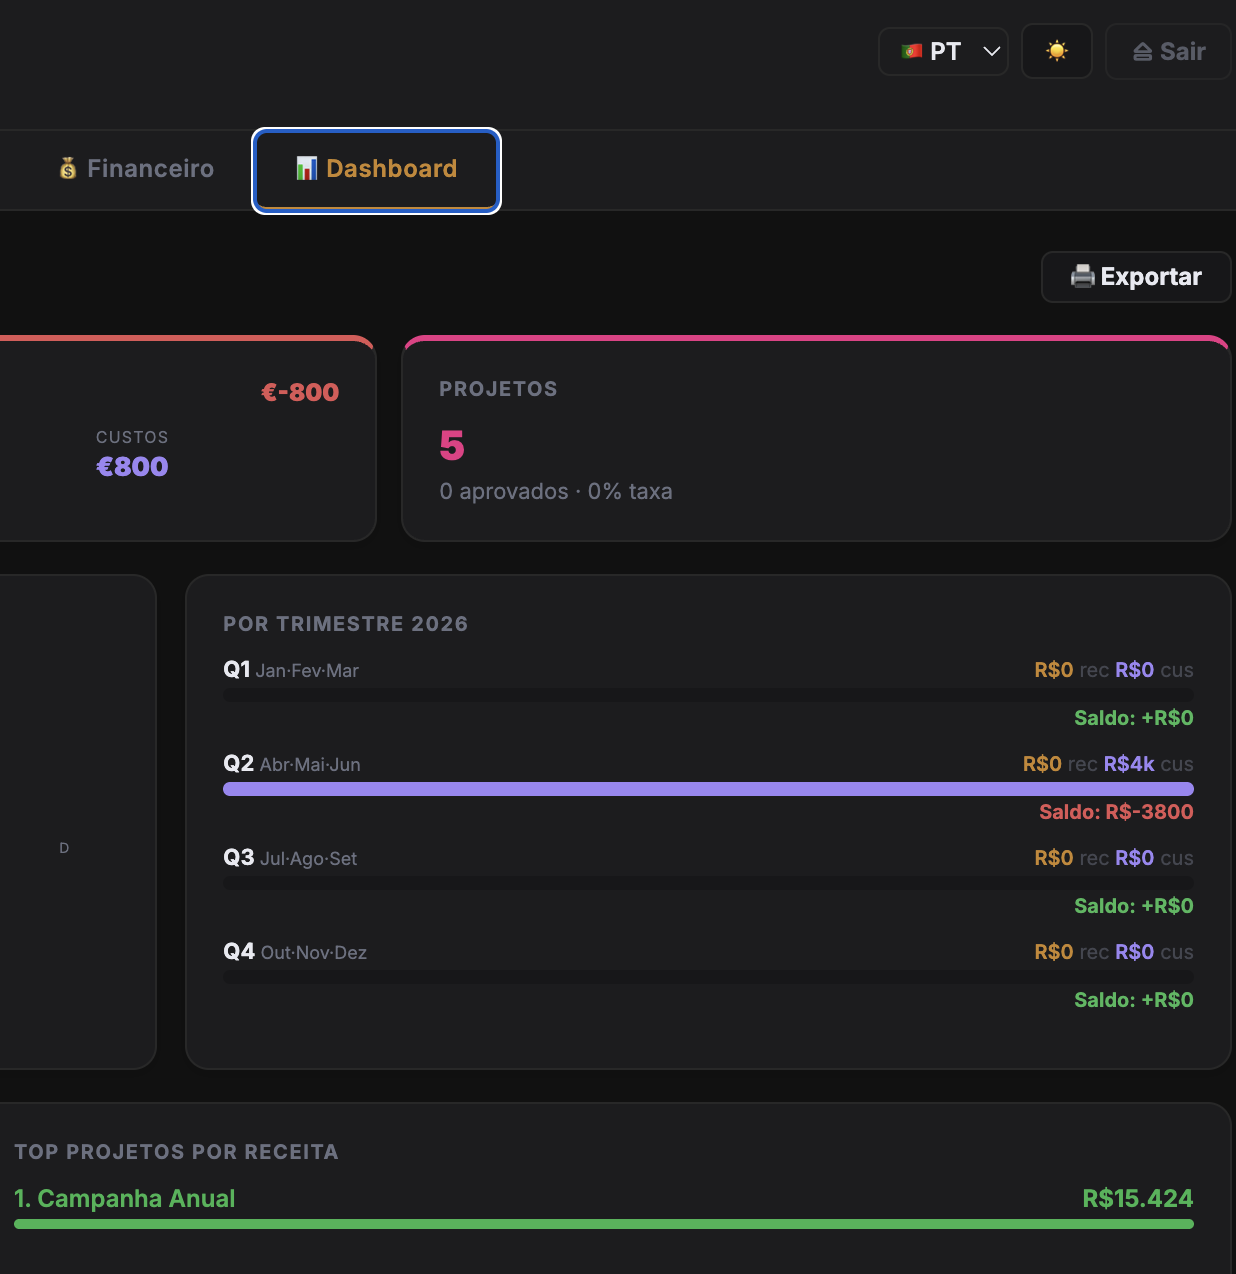The image size is (1236, 1274).
Task: Click the 'D' label in left chart
Action: pyautogui.click(x=64, y=848)
